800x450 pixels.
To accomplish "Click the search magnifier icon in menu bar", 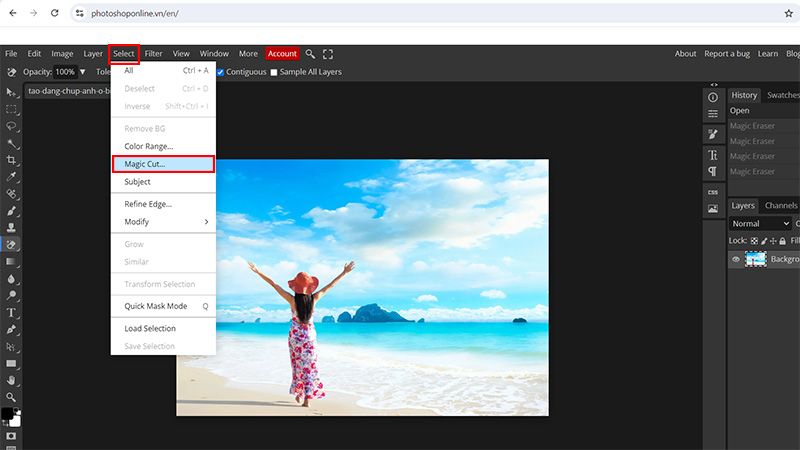I will point(310,54).
